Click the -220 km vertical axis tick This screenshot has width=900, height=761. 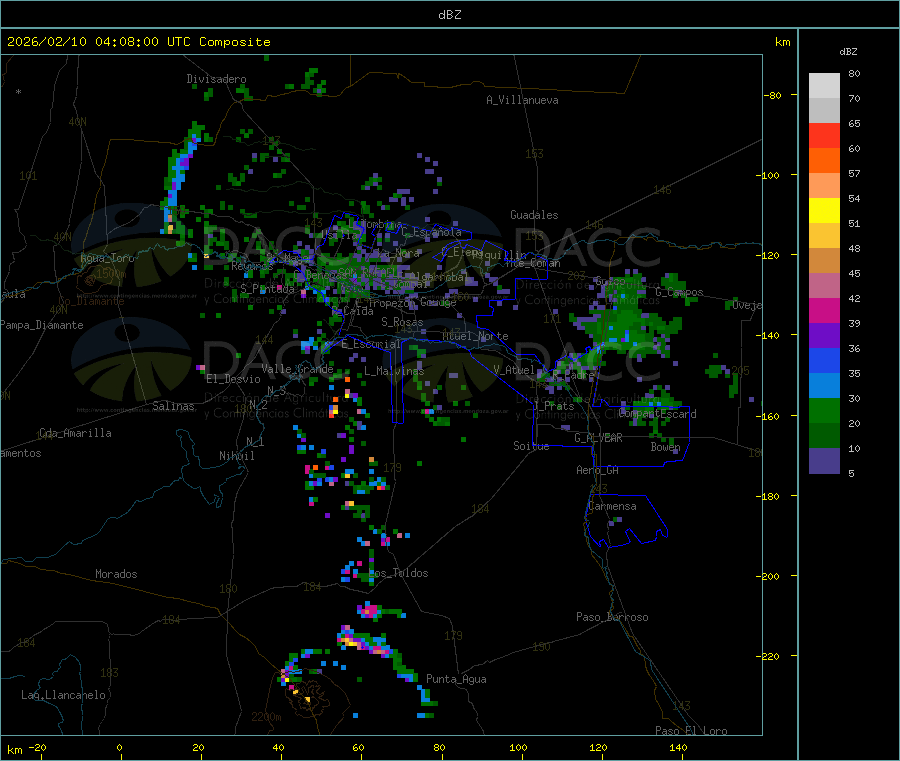coord(770,656)
